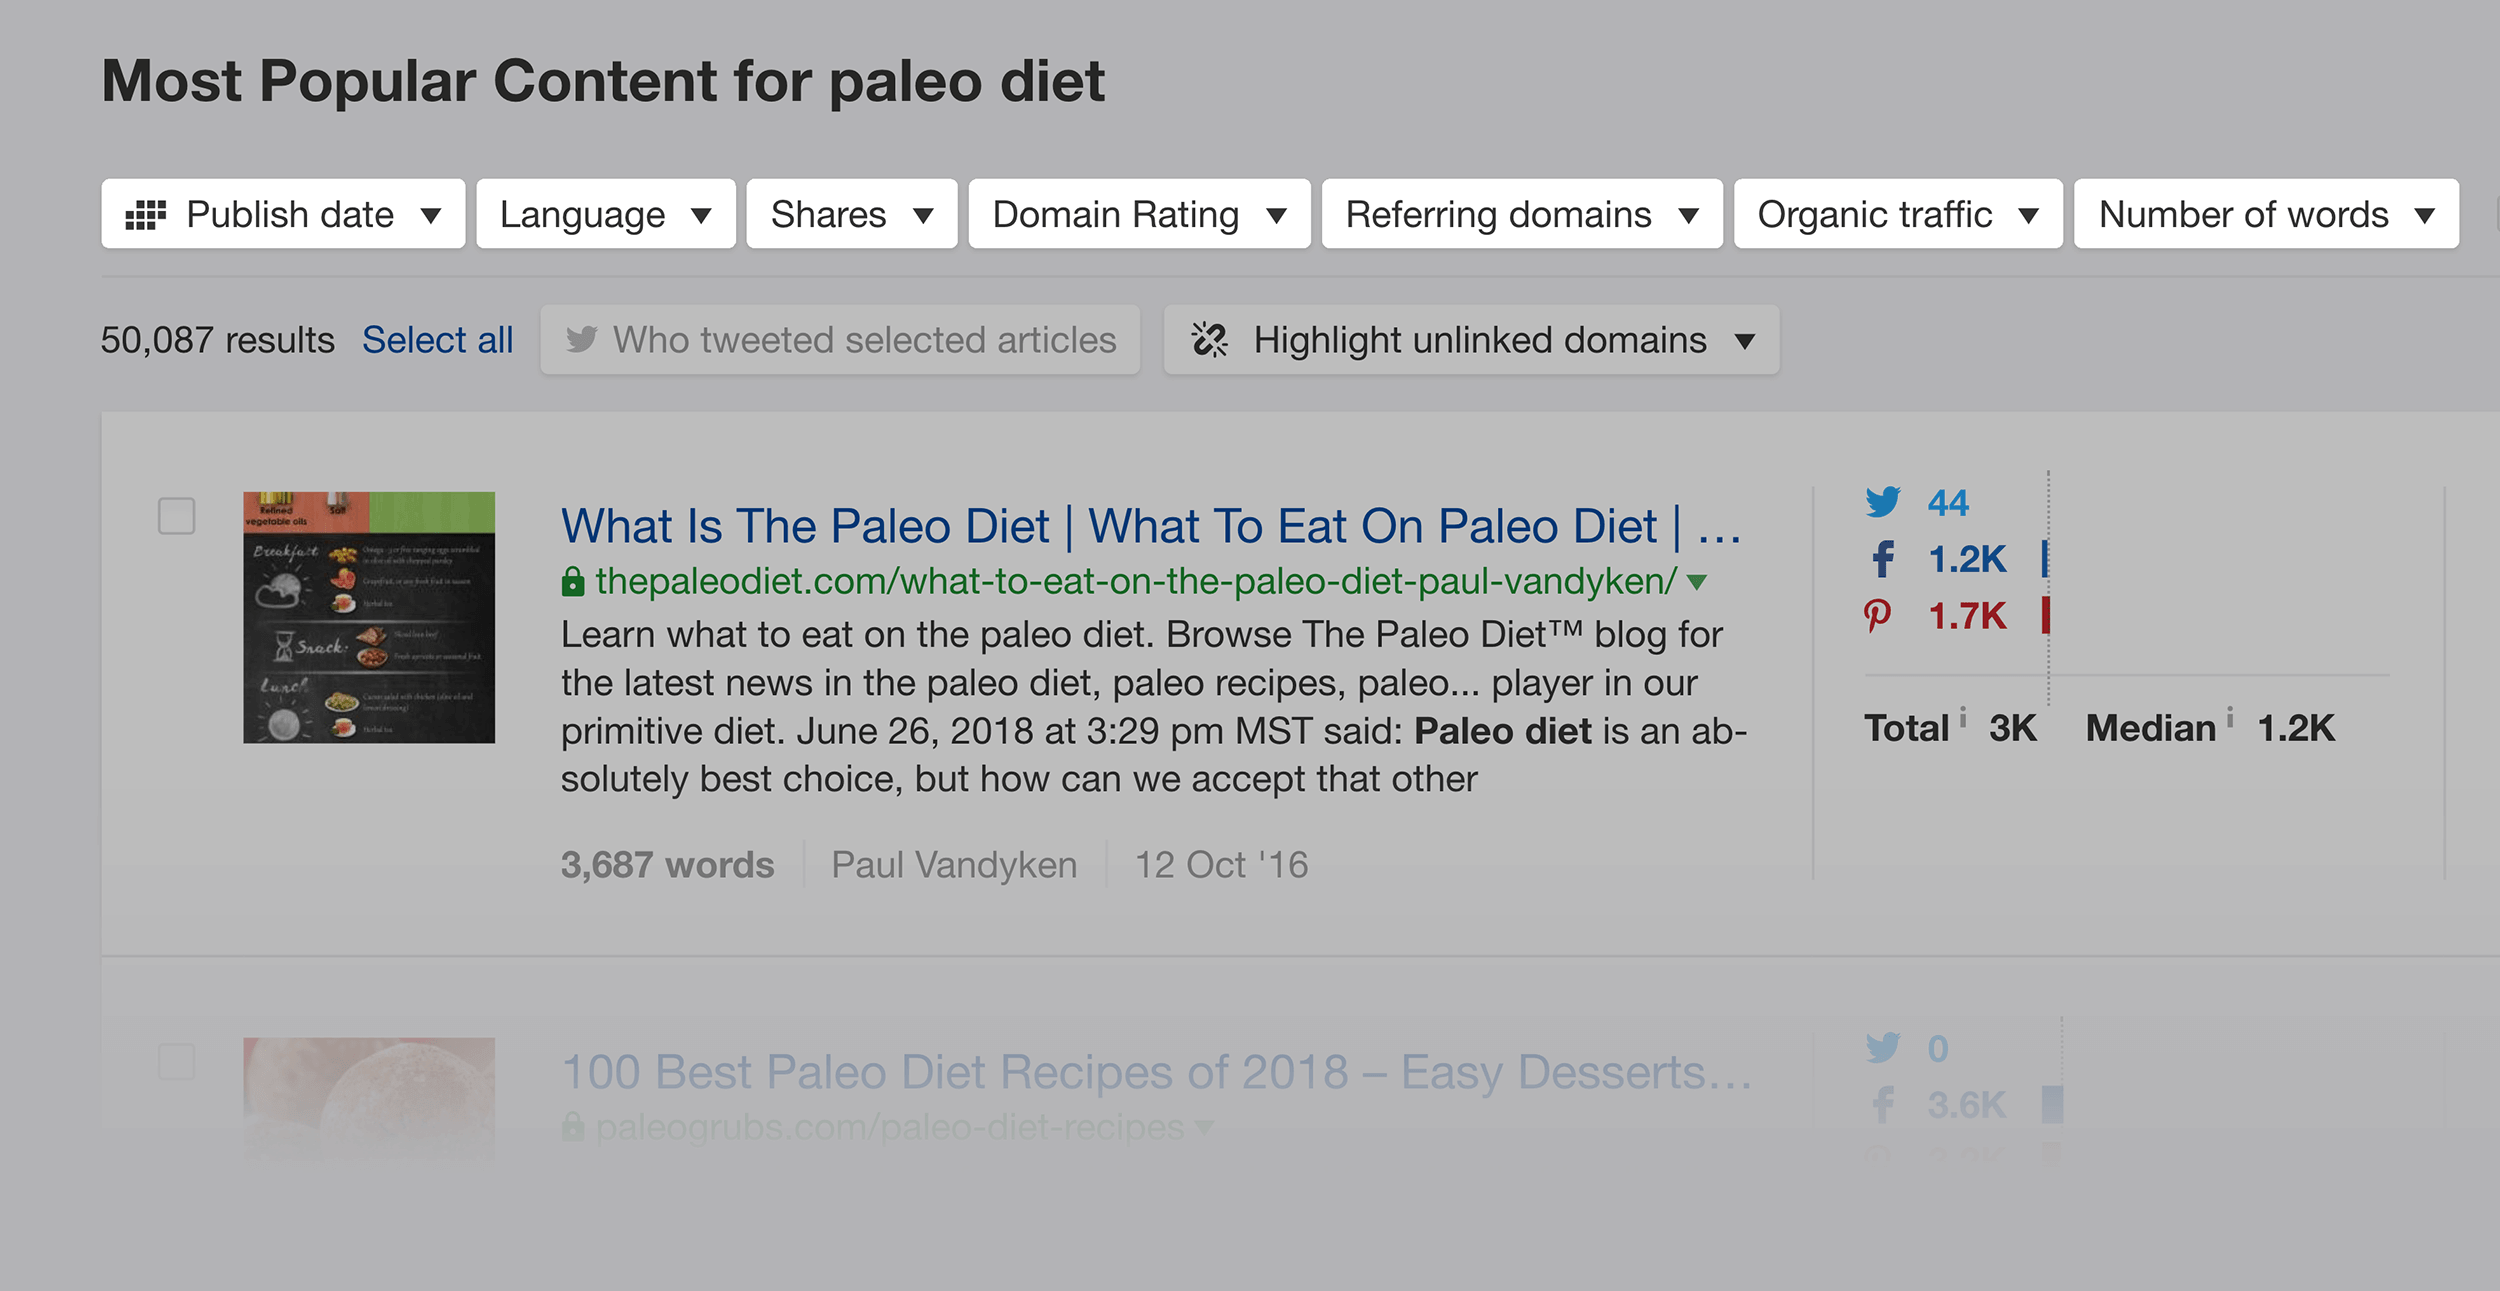Viewport: 2500px width, 1291px height.
Task: Click the info icon beside Median
Action: coord(2230,716)
